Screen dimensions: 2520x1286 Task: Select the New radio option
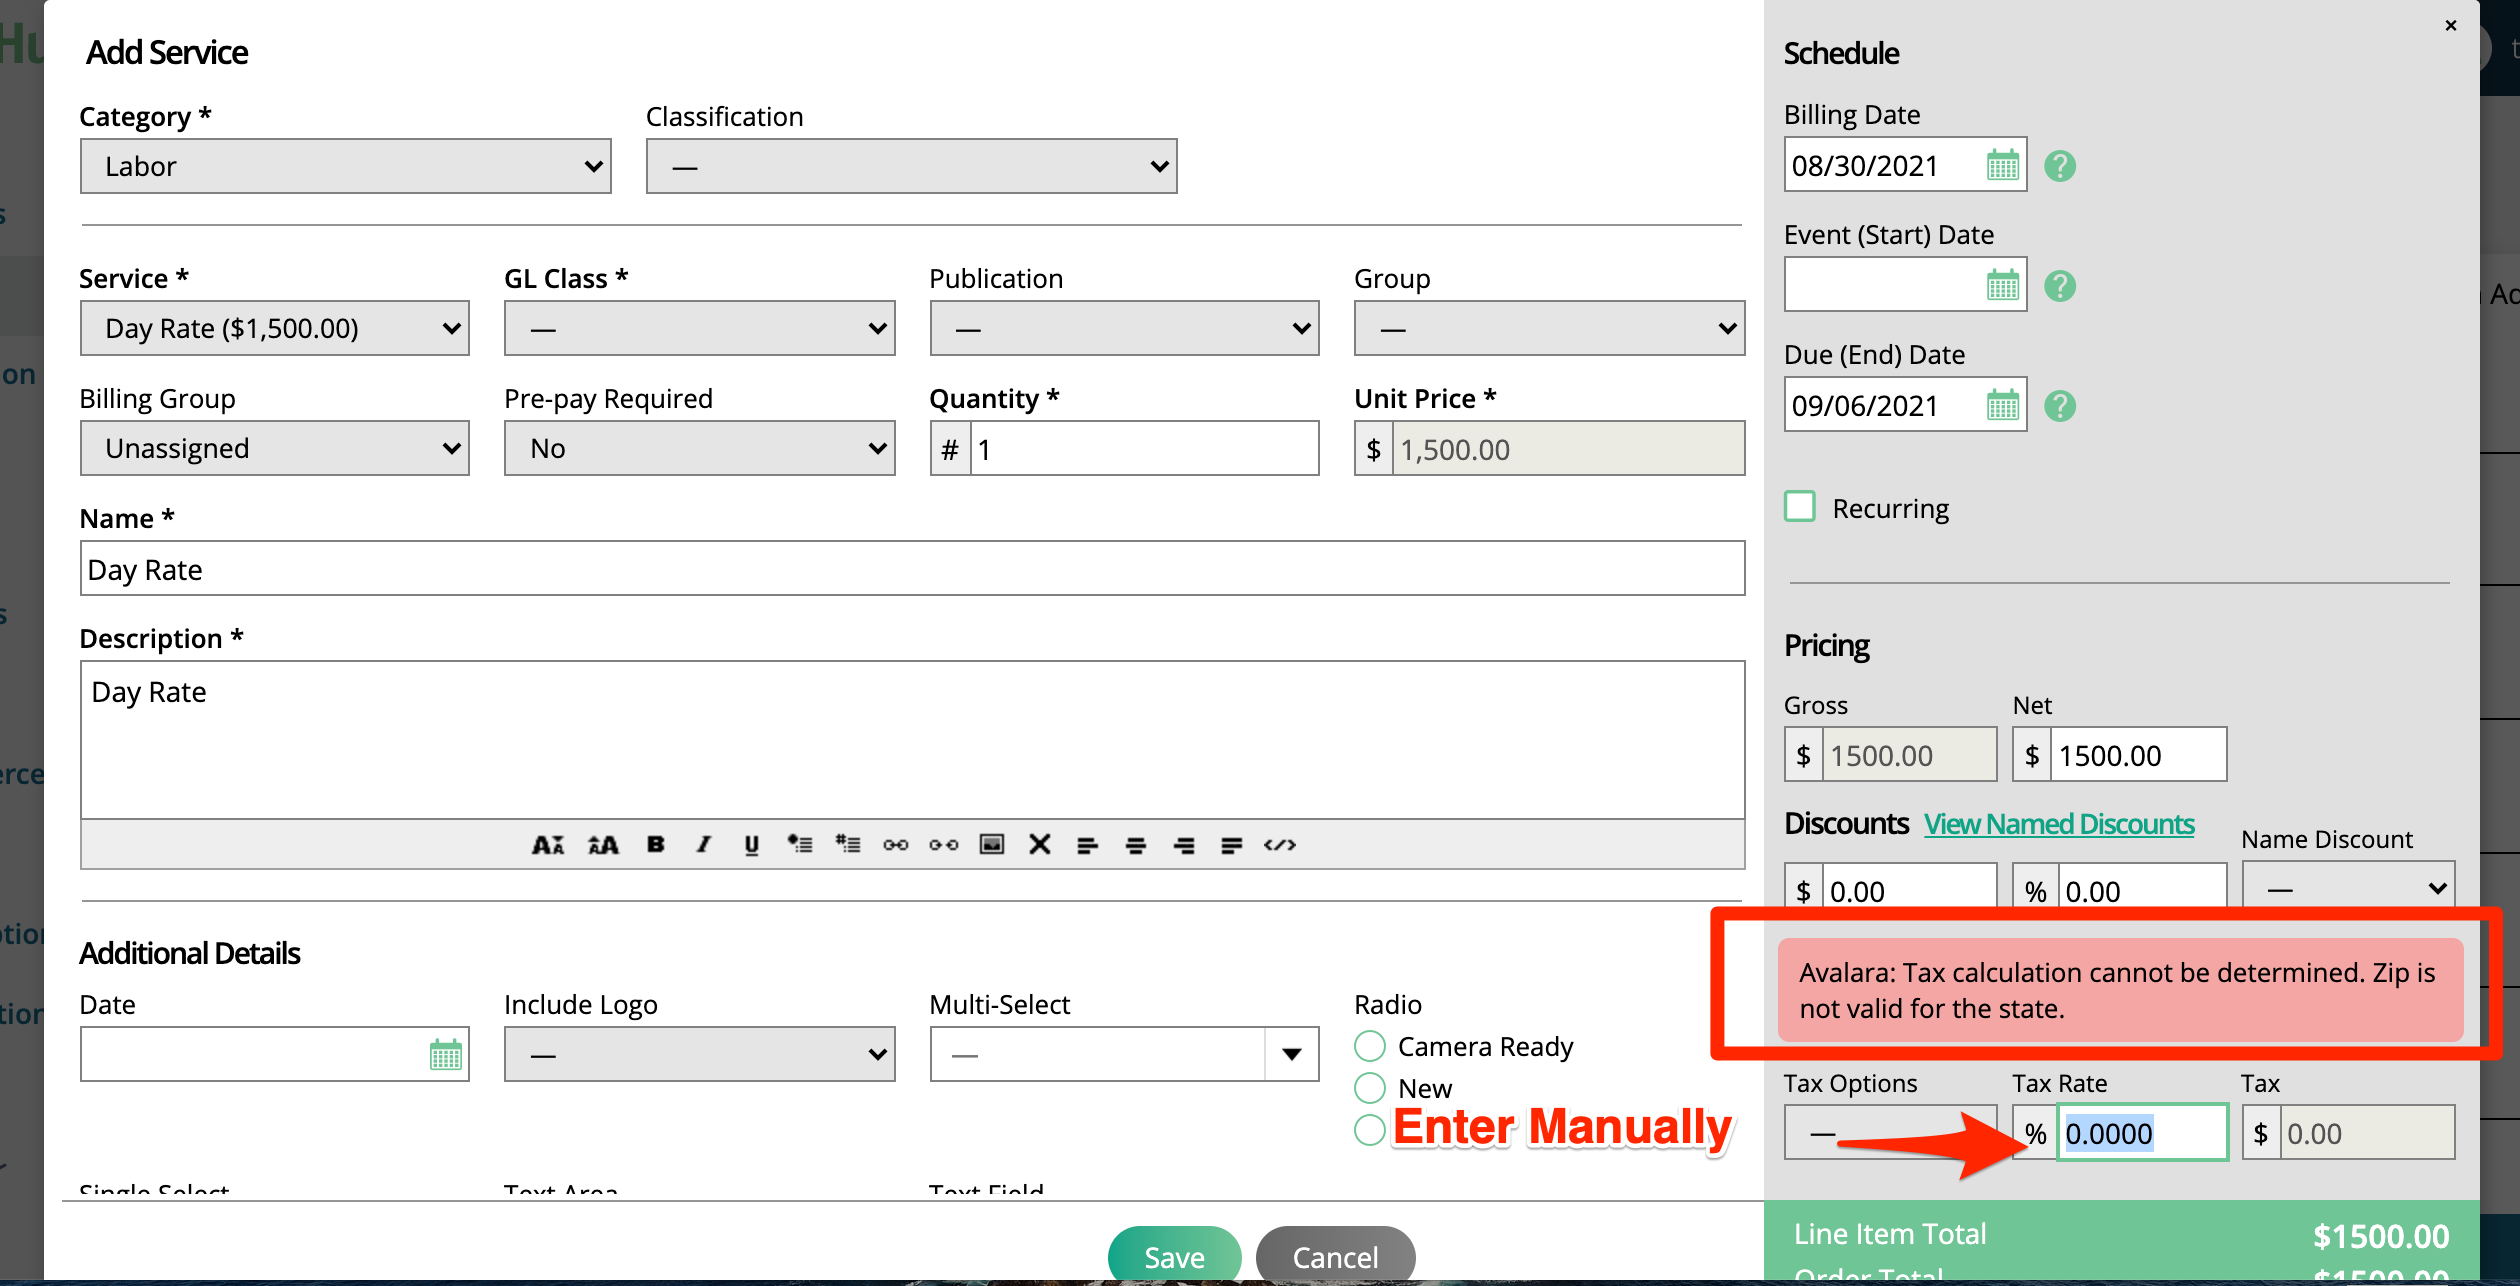[x=1370, y=1087]
